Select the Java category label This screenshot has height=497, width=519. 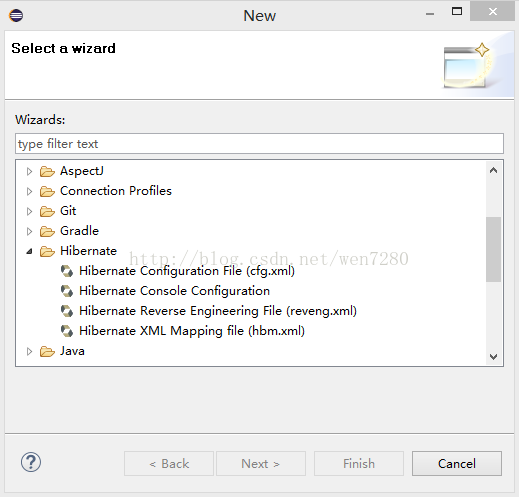click(x=72, y=351)
